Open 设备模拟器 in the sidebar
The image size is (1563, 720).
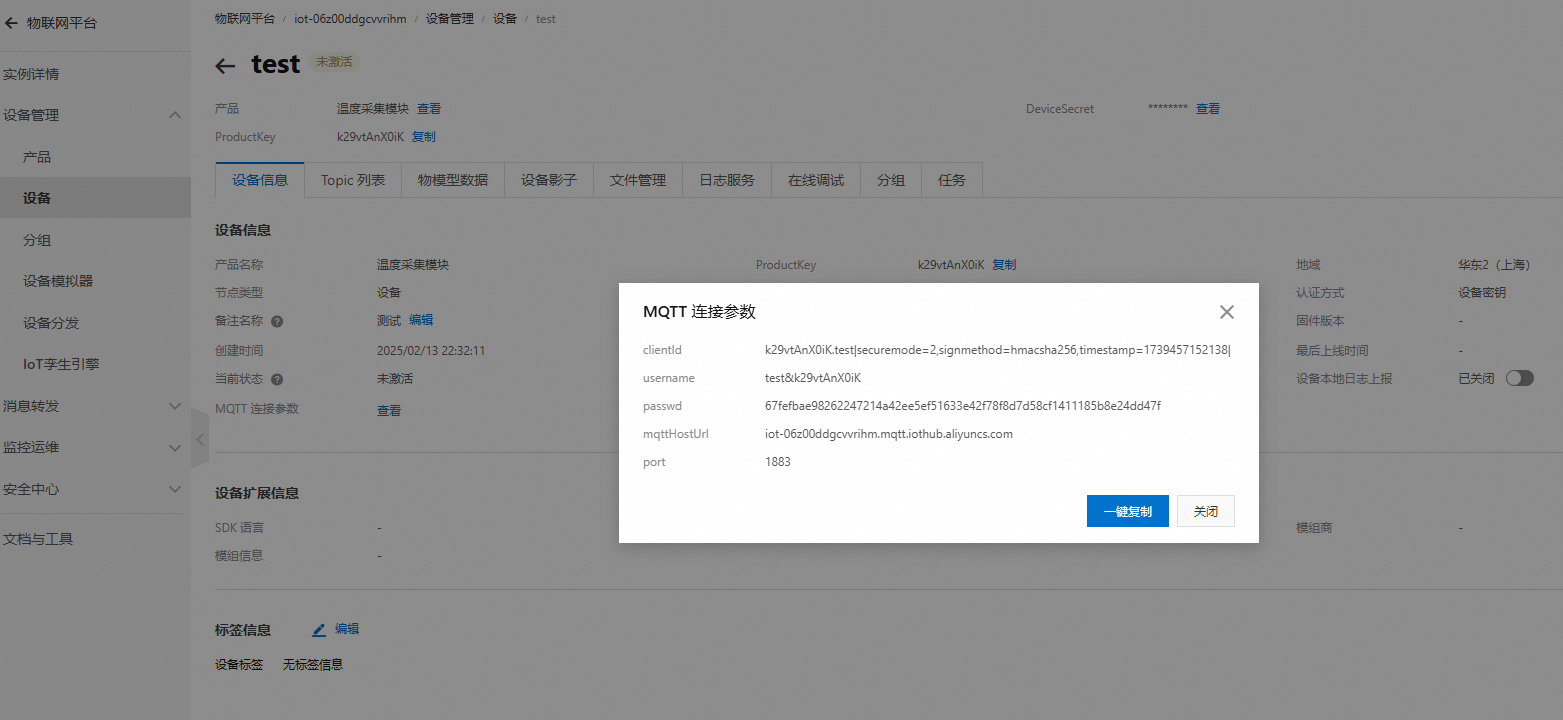58,281
